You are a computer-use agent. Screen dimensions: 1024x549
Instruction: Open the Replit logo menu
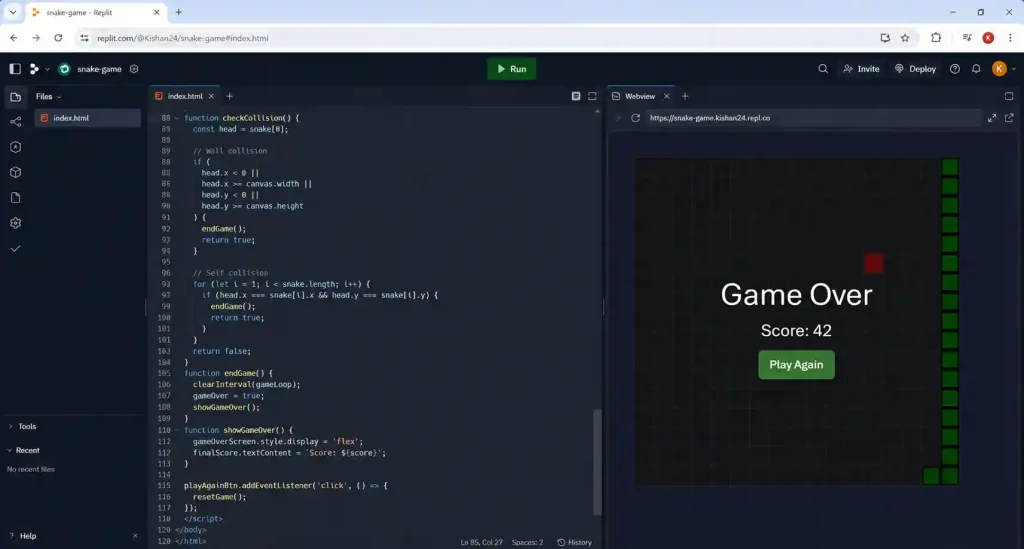tap(34, 69)
